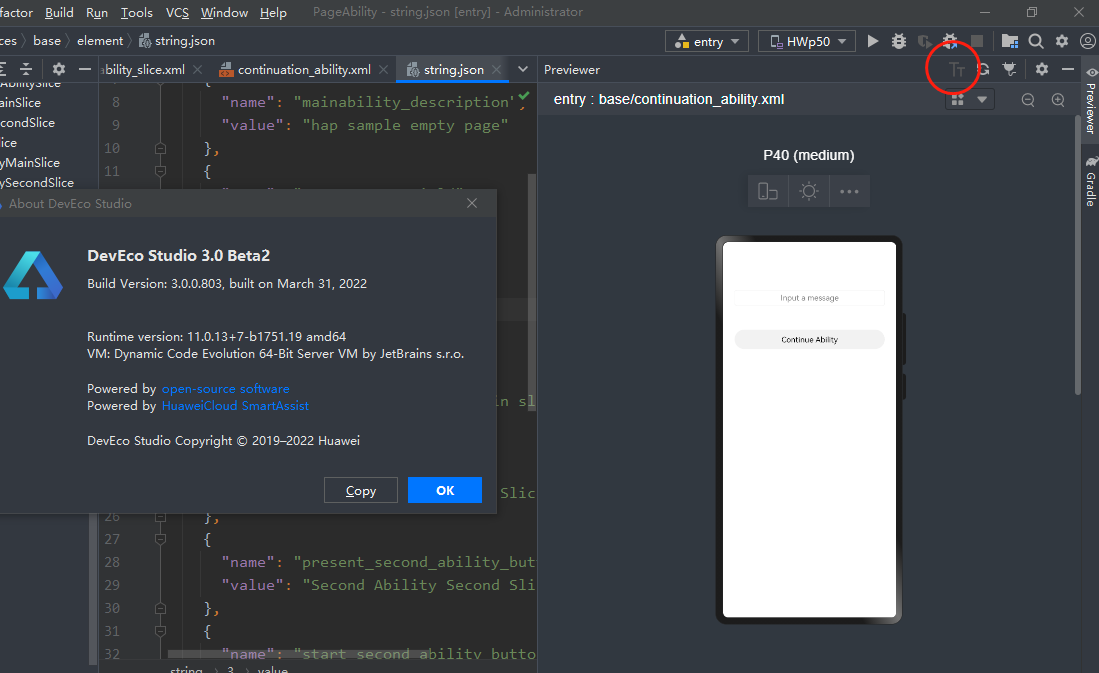
Task: Click "mainability_description" name value in editor
Action: (404, 102)
